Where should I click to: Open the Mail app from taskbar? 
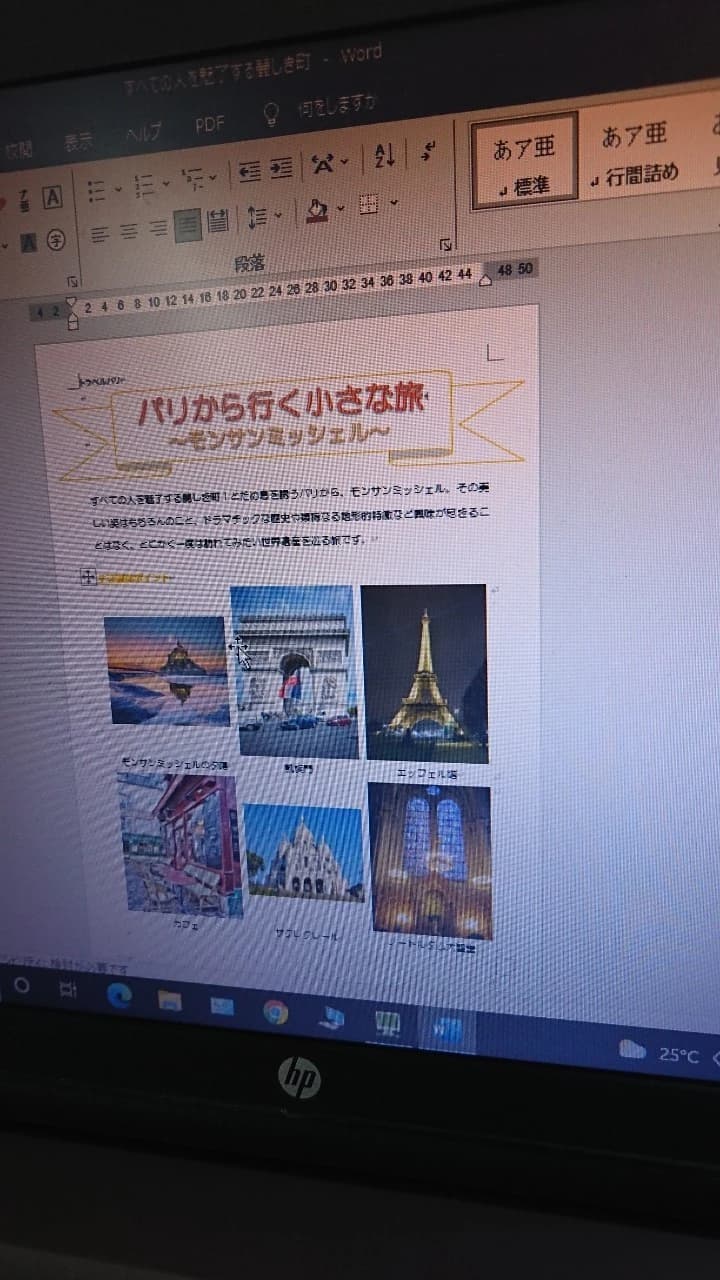pyautogui.click(x=222, y=1006)
